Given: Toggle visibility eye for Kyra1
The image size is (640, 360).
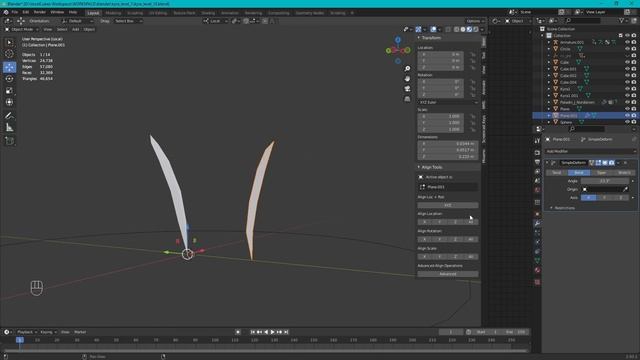Looking at the screenshot, I should (627, 89).
